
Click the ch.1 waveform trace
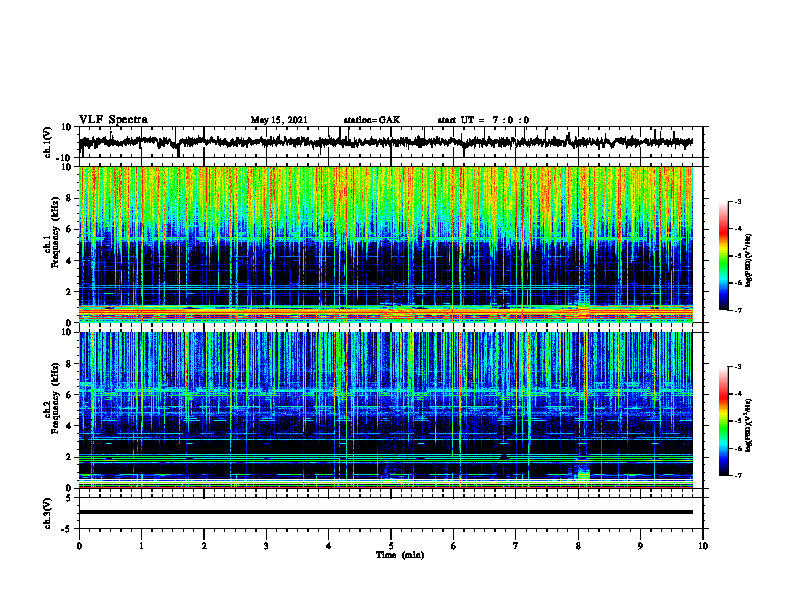tap(385, 142)
